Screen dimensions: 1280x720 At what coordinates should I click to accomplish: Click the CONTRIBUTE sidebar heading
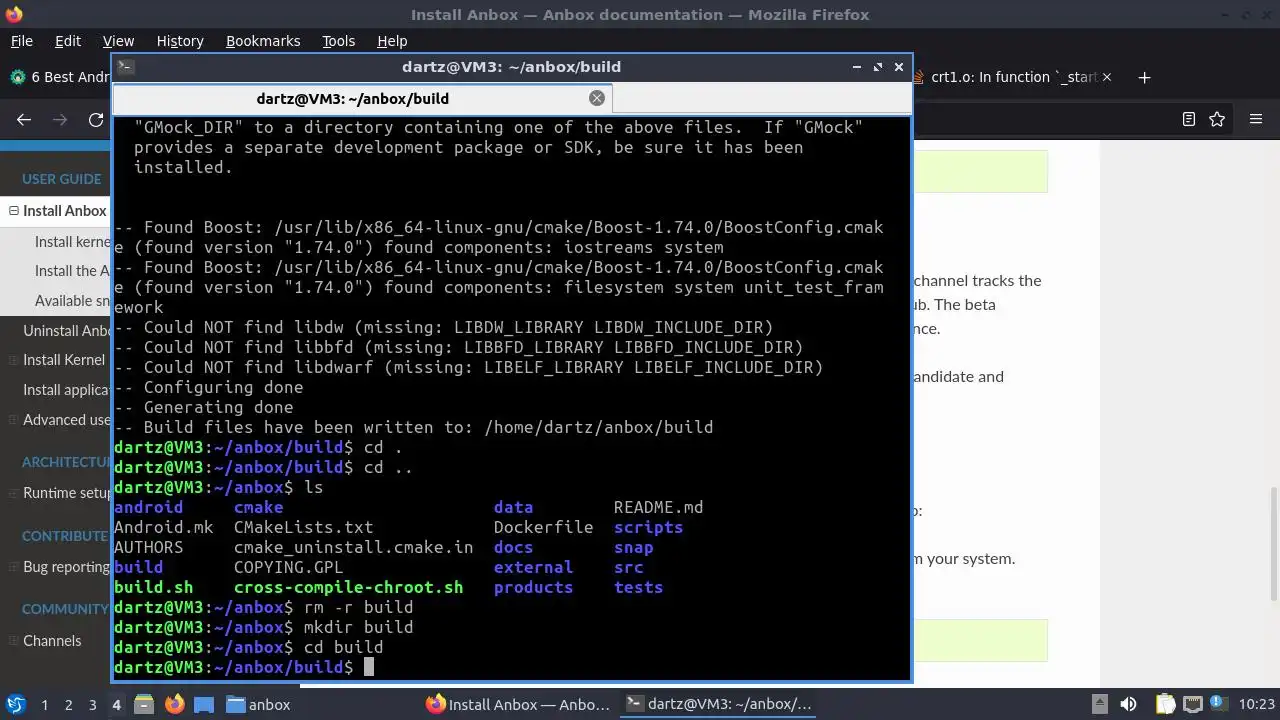67,536
